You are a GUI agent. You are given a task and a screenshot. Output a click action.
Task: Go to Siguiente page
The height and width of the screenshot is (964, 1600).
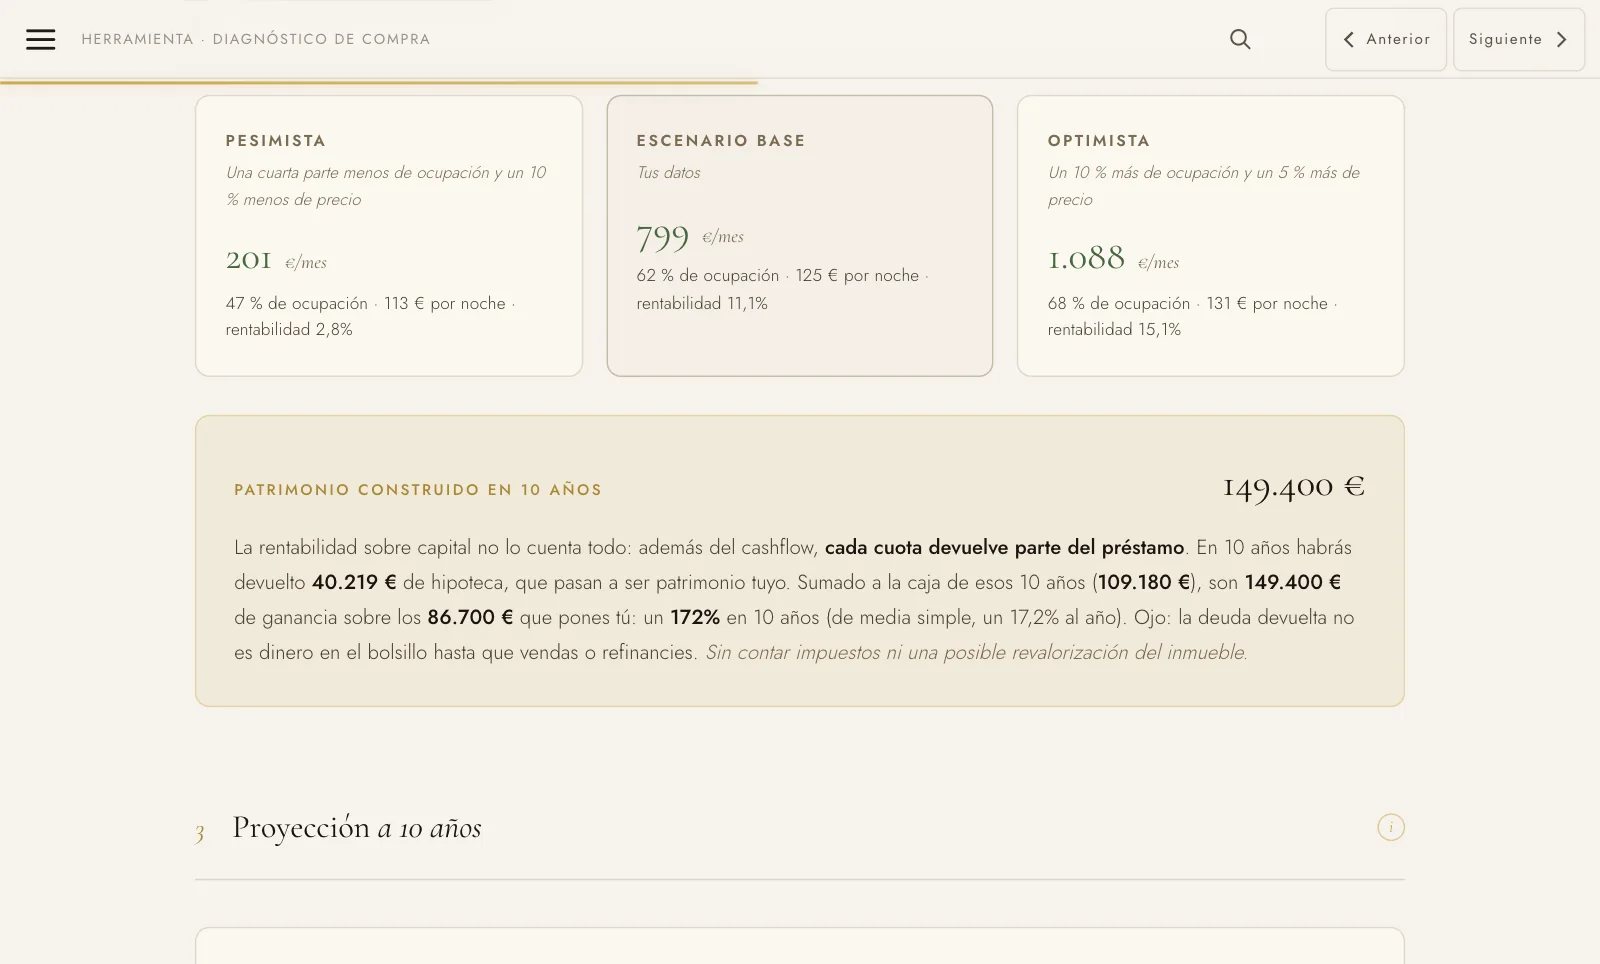[x=1519, y=39]
